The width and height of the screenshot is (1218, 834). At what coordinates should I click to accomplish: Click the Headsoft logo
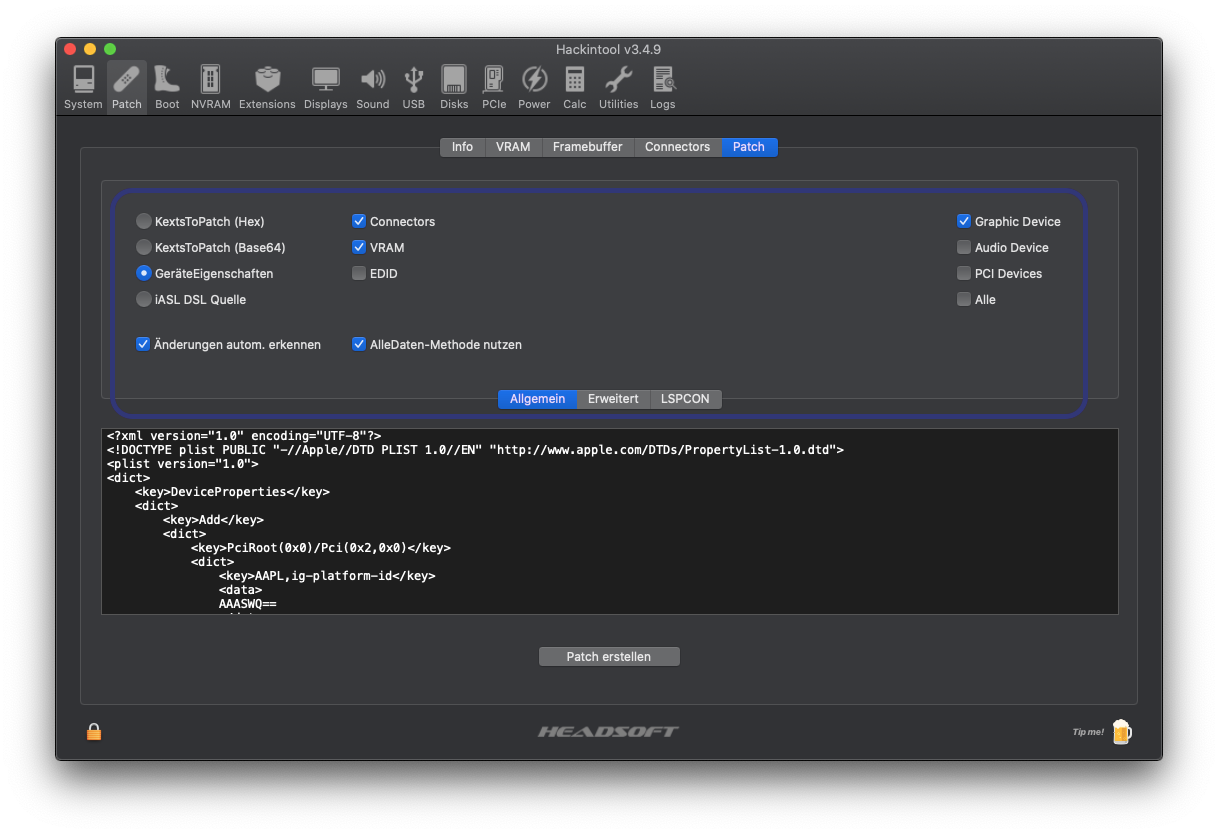[608, 732]
